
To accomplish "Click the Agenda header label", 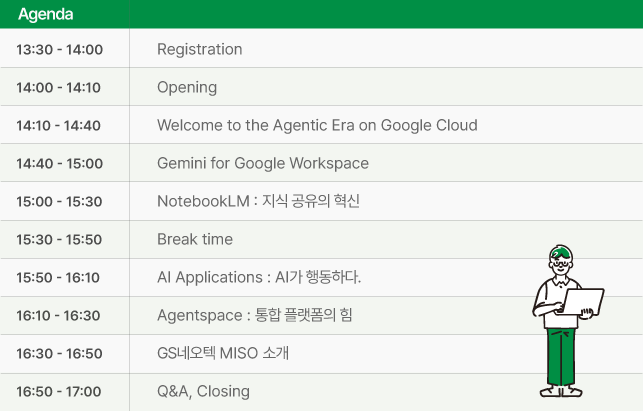I will (46, 14).
